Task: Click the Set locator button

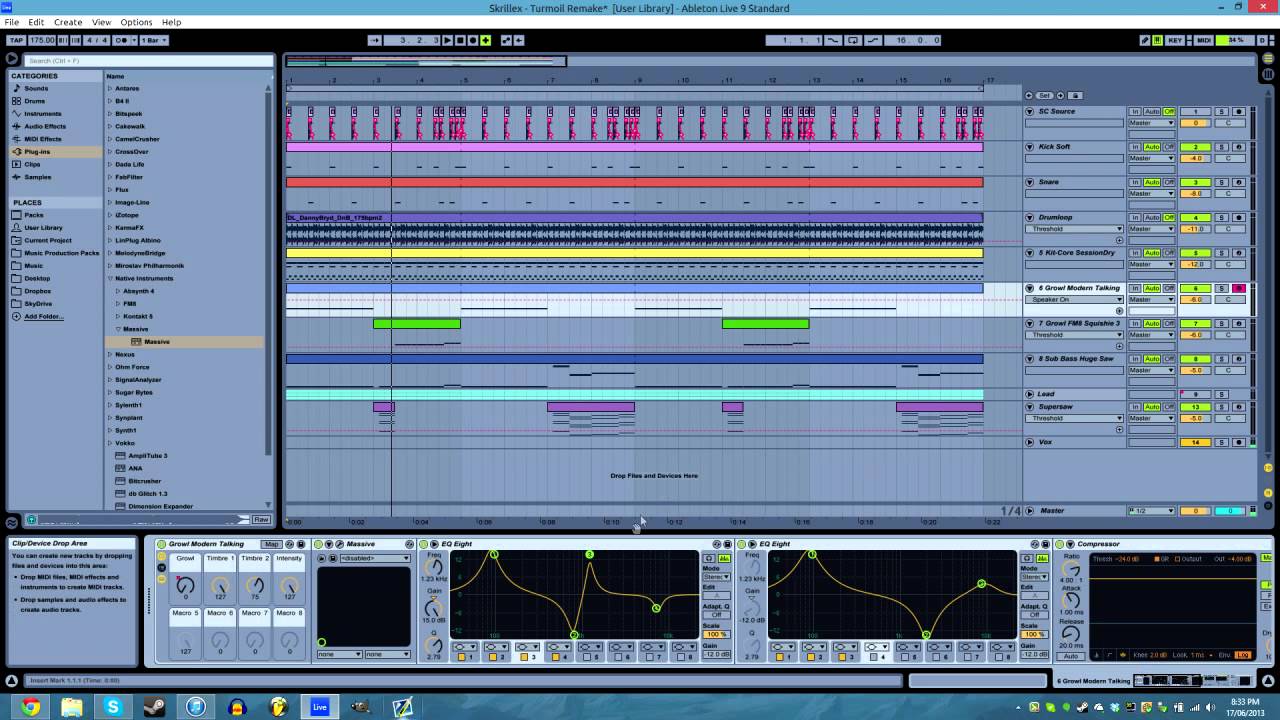Action: pos(1044,96)
